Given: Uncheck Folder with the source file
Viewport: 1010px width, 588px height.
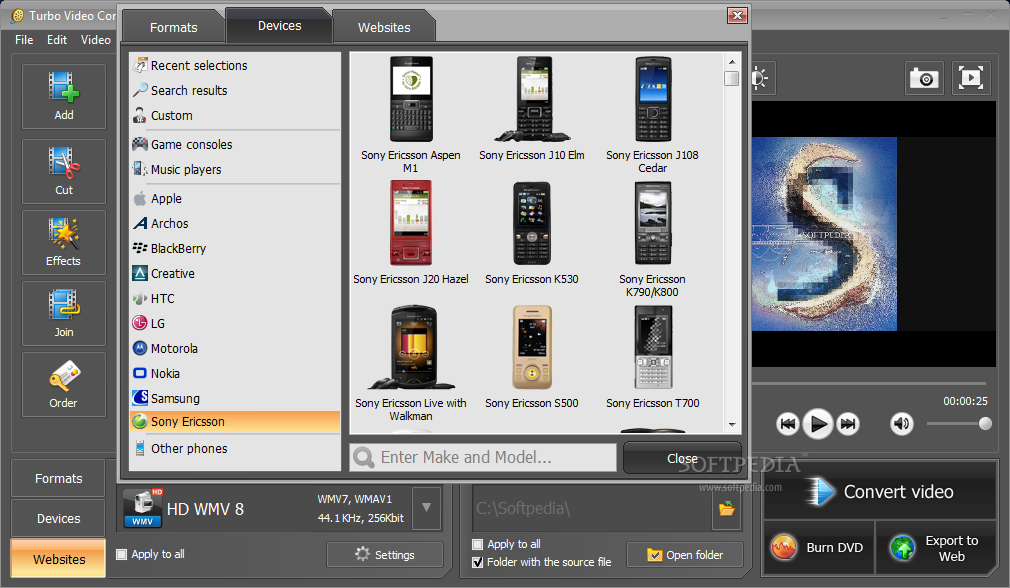Looking at the screenshot, I should click(x=477, y=562).
